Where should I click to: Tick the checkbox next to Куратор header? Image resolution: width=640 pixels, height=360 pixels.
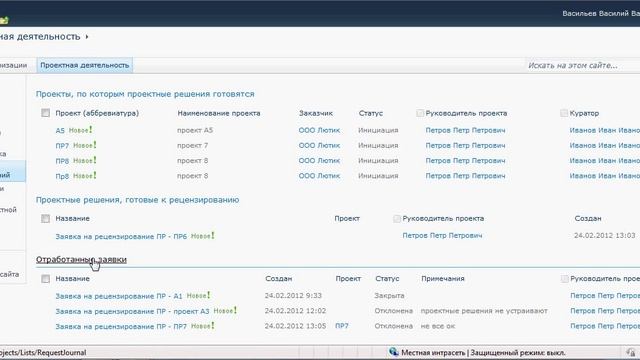564,113
